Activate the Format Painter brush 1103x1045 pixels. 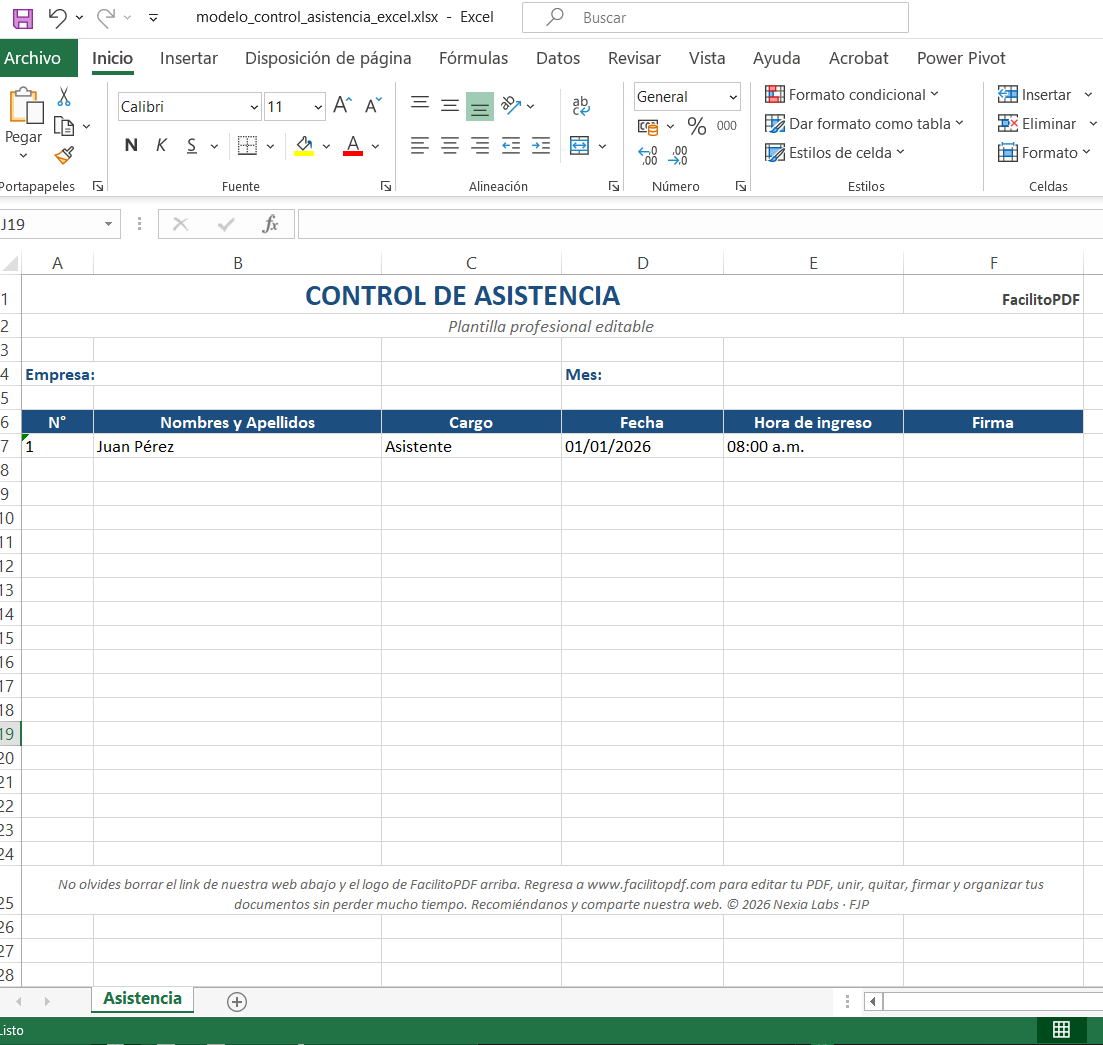coord(64,155)
